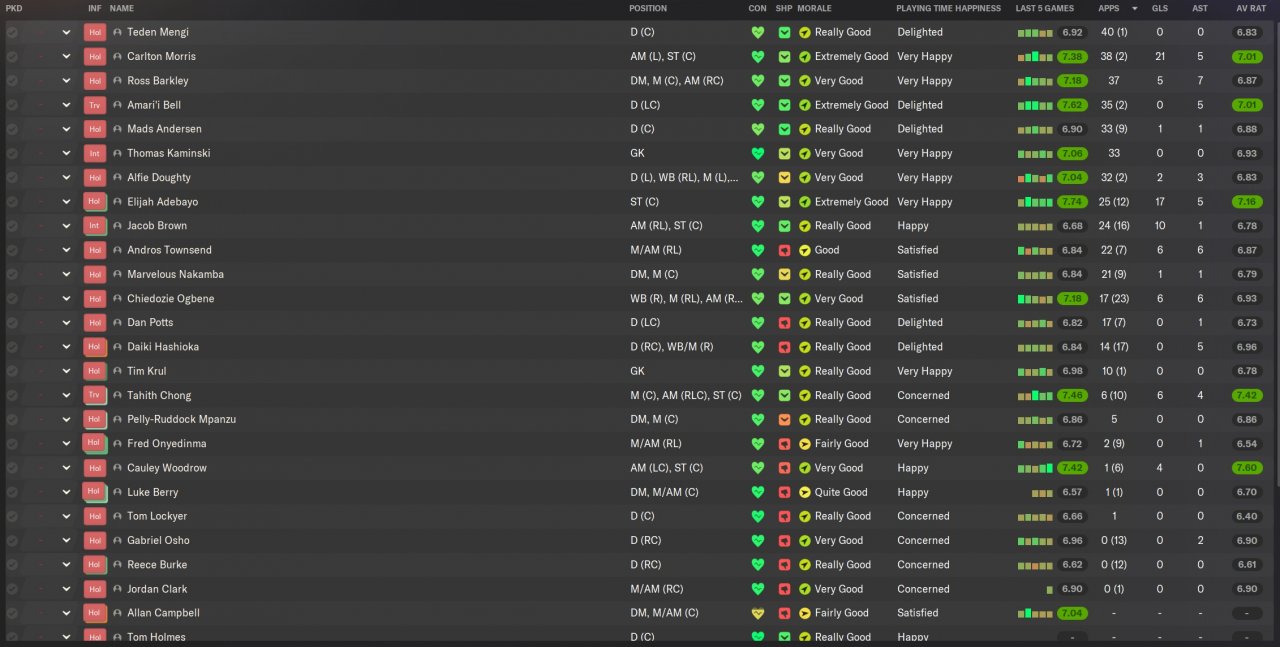Screen dimensions: 1280x647
Task: Click the player icon beside Cauley Woodrow
Action: (117, 468)
